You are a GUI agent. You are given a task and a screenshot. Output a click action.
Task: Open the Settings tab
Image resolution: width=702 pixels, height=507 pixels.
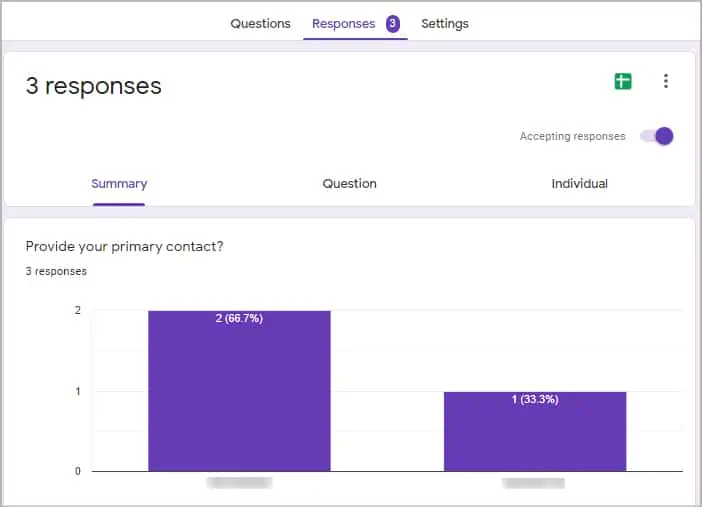coord(445,23)
